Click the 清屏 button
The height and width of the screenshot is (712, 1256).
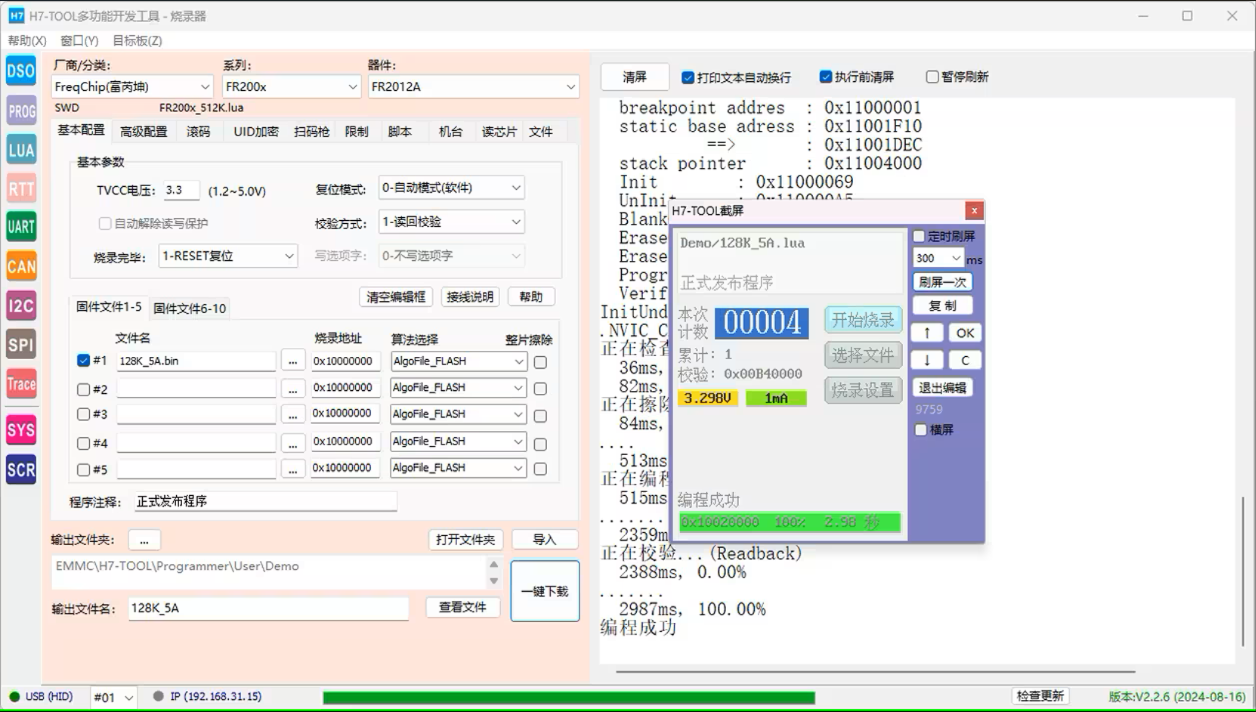click(635, 77)
